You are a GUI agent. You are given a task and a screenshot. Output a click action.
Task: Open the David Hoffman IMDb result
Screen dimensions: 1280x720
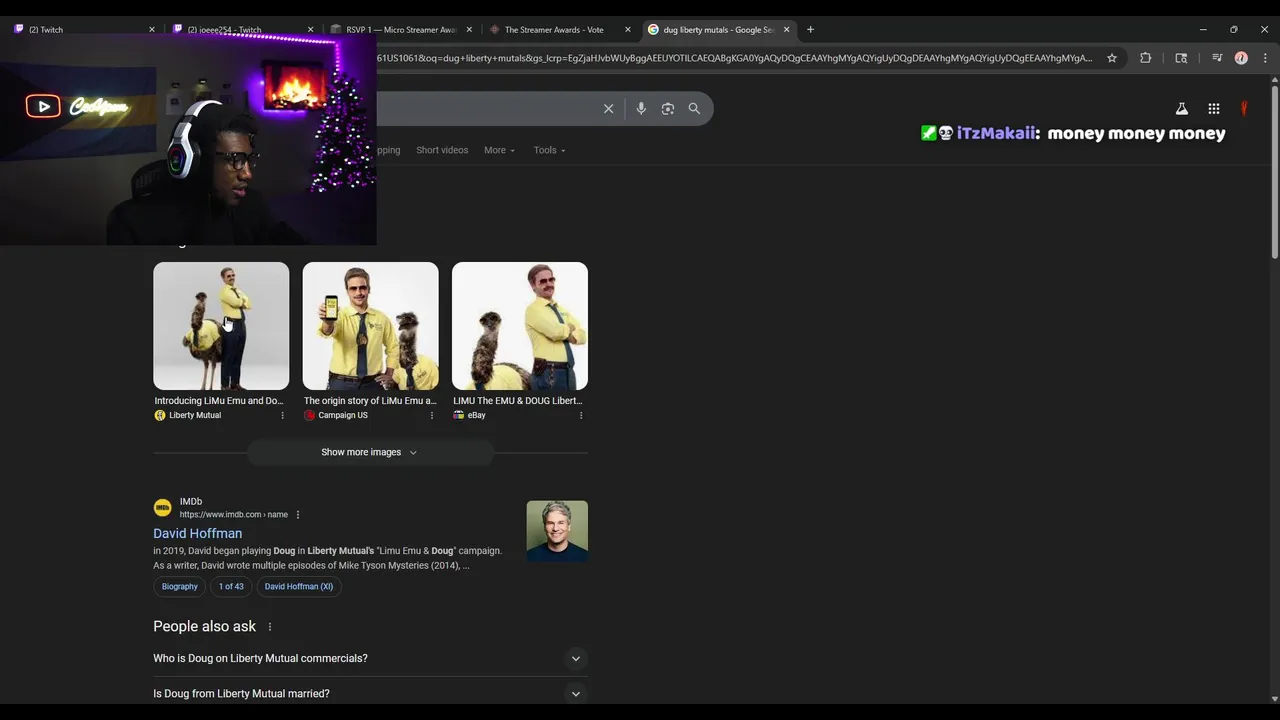coord(197,534)
